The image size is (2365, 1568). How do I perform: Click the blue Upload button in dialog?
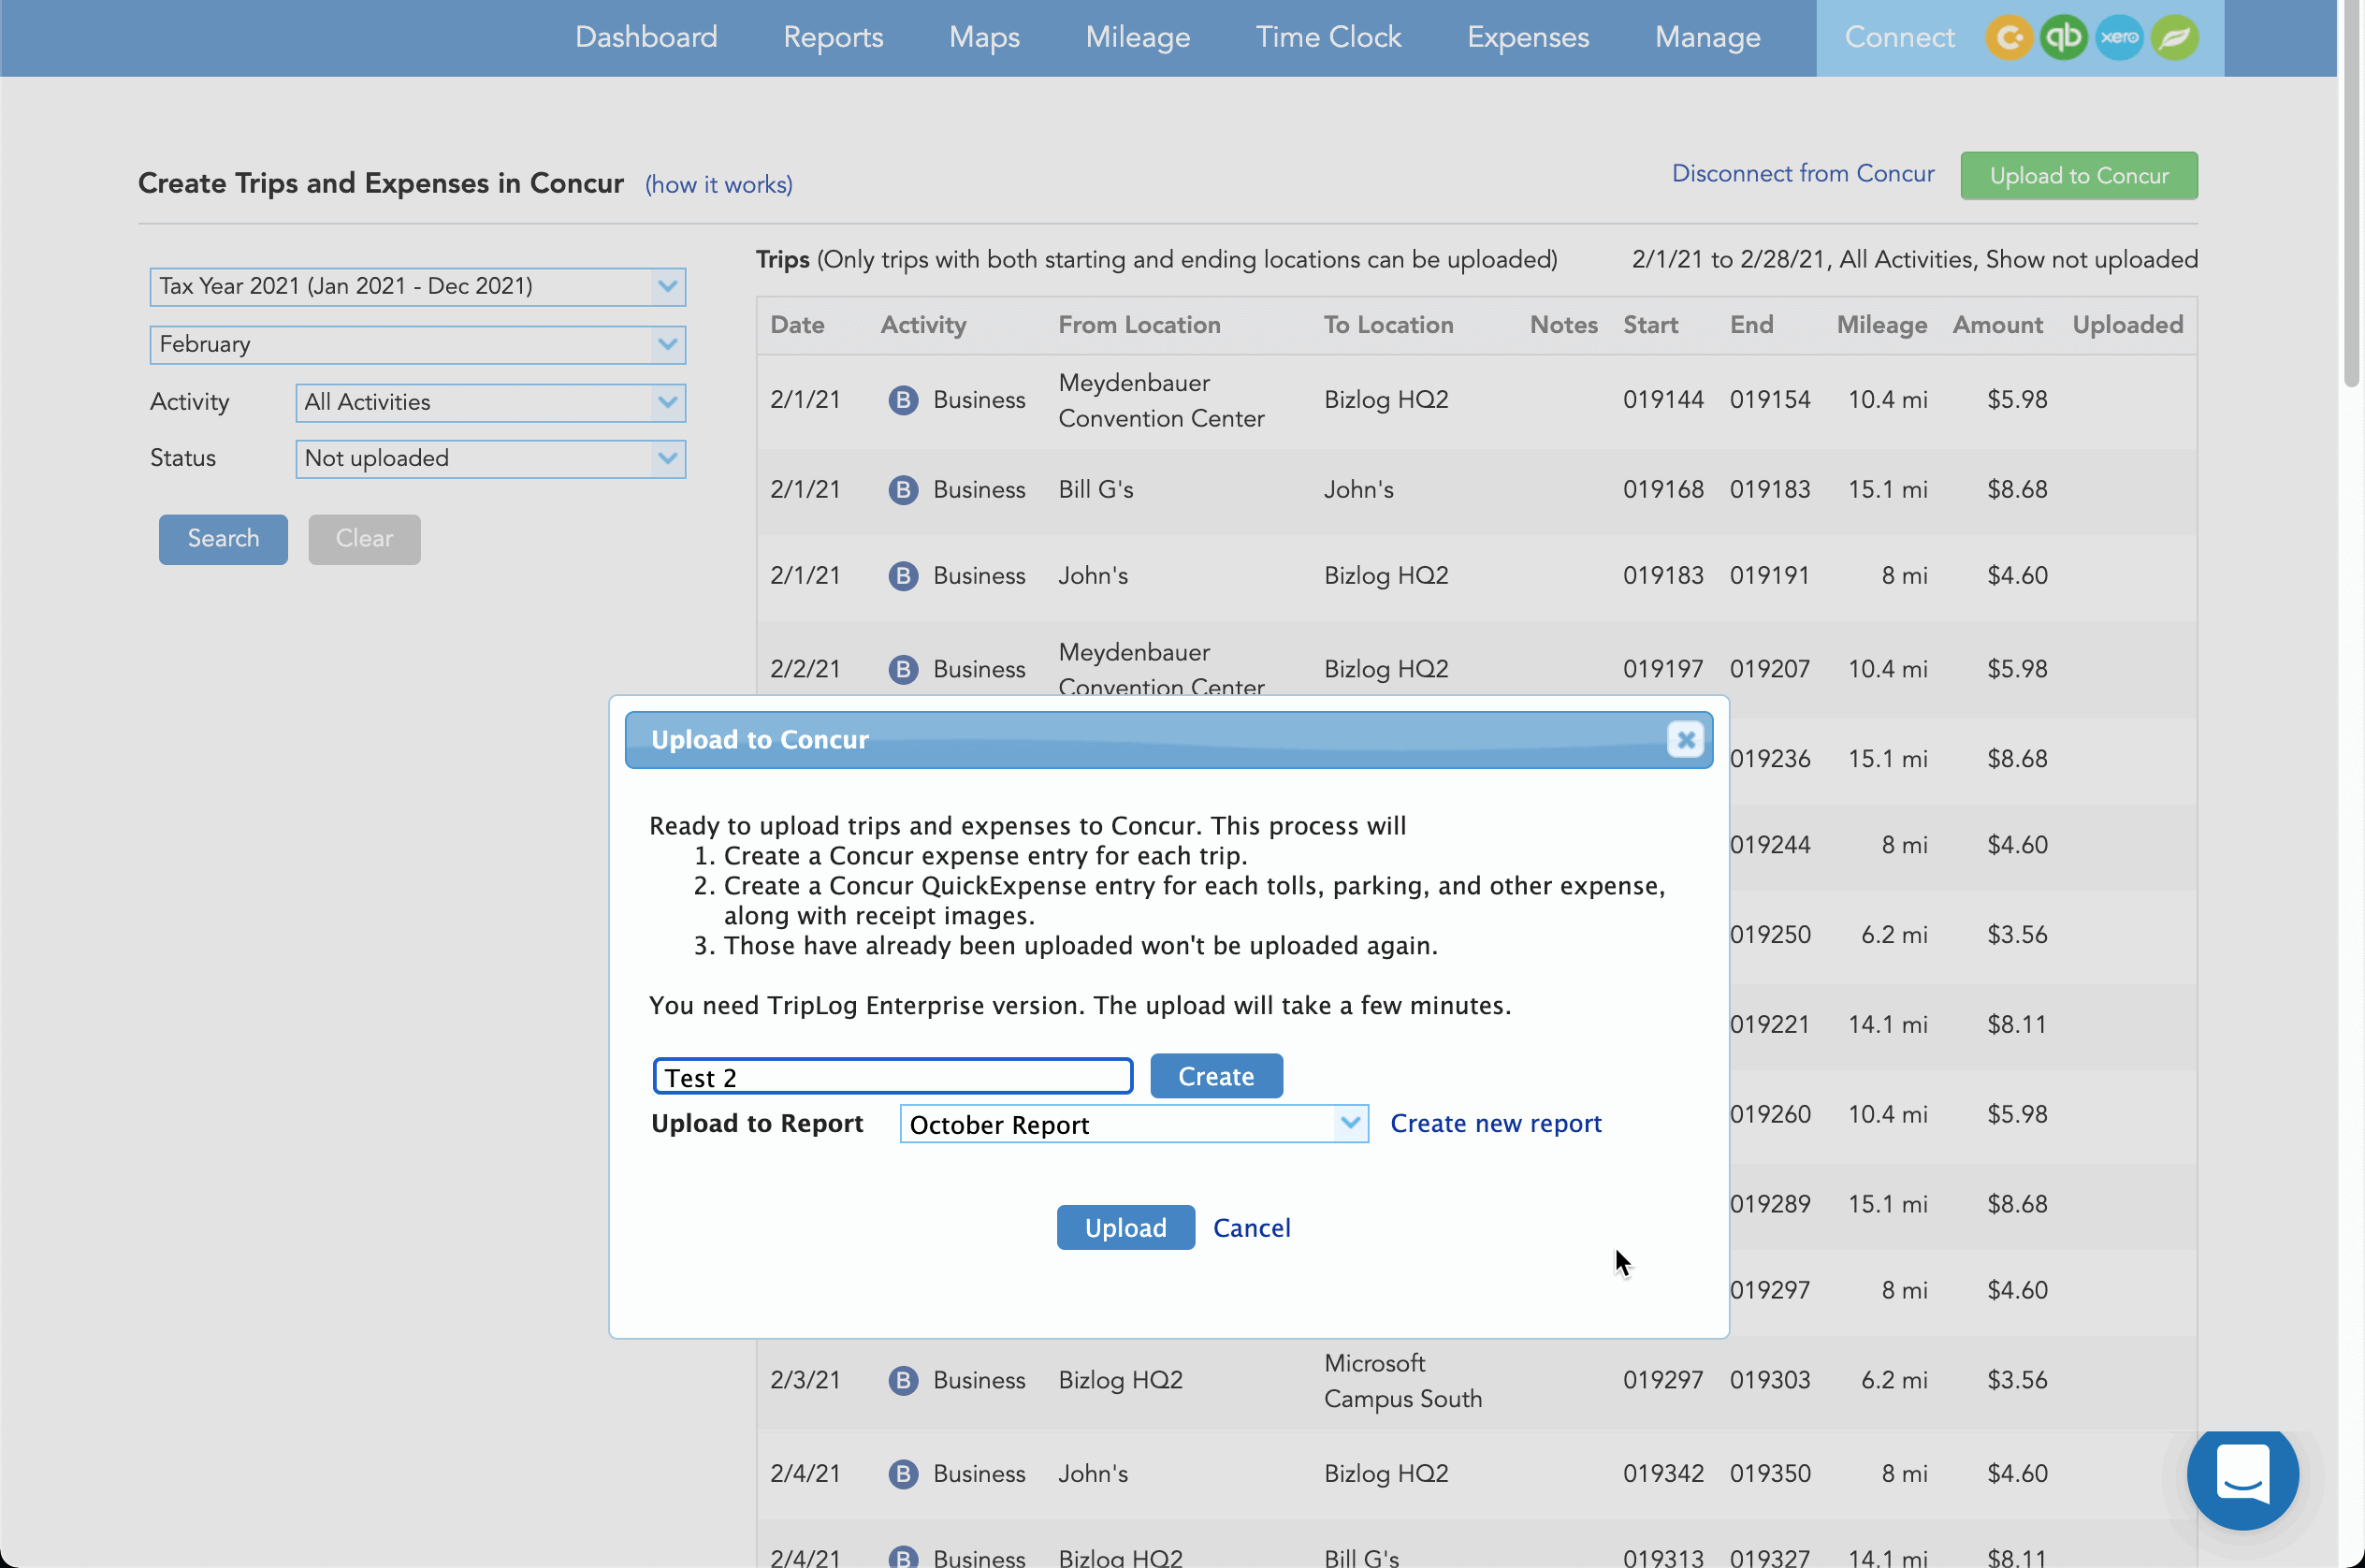tap(1125, 1228)
